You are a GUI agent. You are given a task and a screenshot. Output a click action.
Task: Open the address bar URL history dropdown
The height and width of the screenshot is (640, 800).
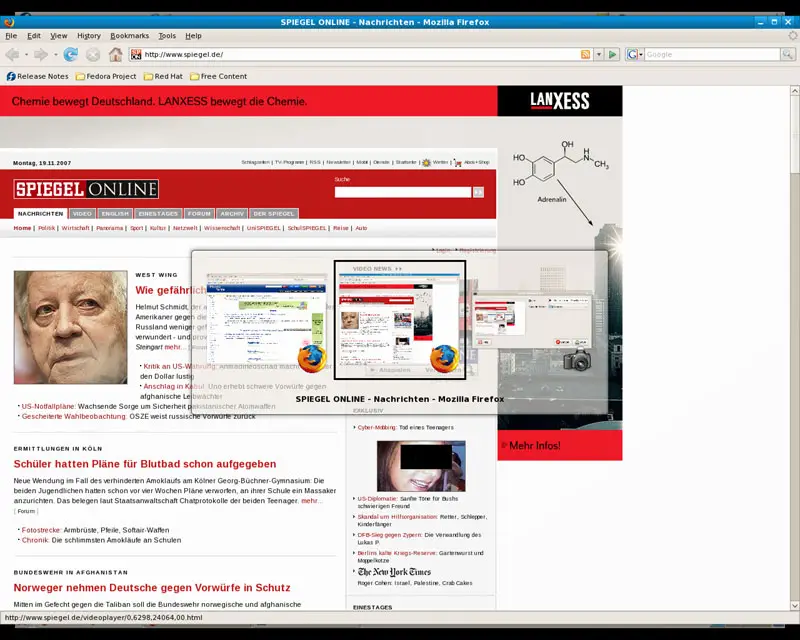(599, 54)
